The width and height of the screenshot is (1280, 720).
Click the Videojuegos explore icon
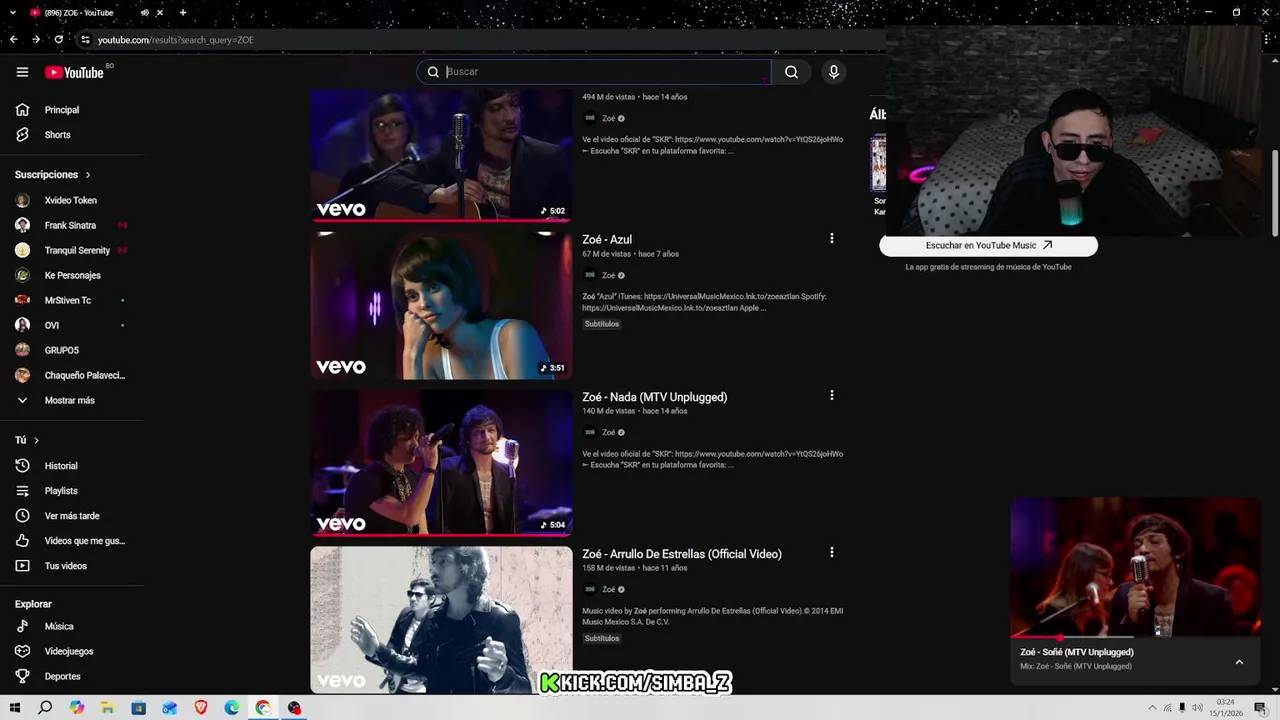(x=22, y=651)
